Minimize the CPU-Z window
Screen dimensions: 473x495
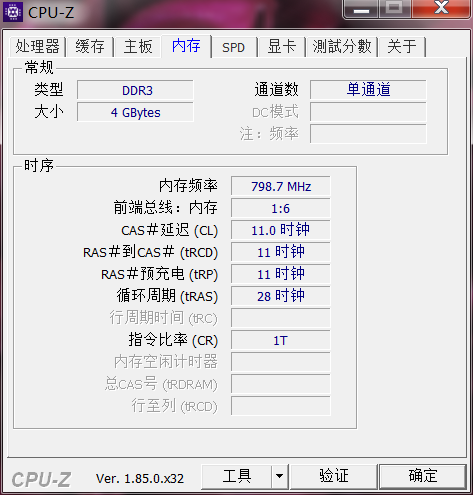(x=361, y=9)
